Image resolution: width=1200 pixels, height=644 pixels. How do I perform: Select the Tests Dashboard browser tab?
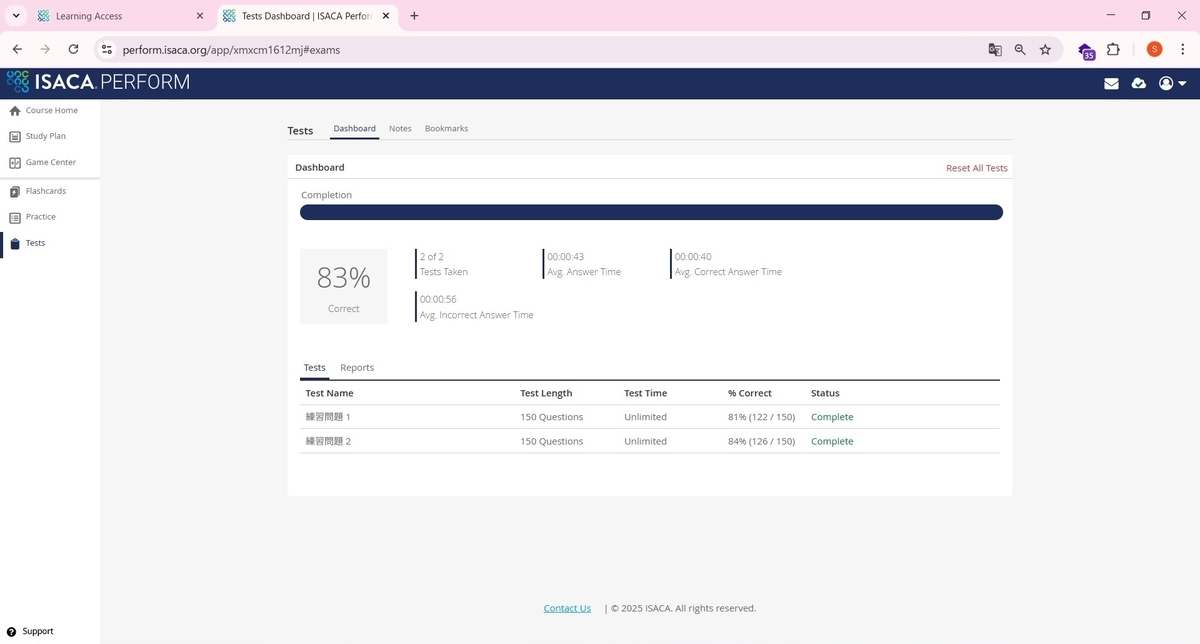tap(307, 16)
